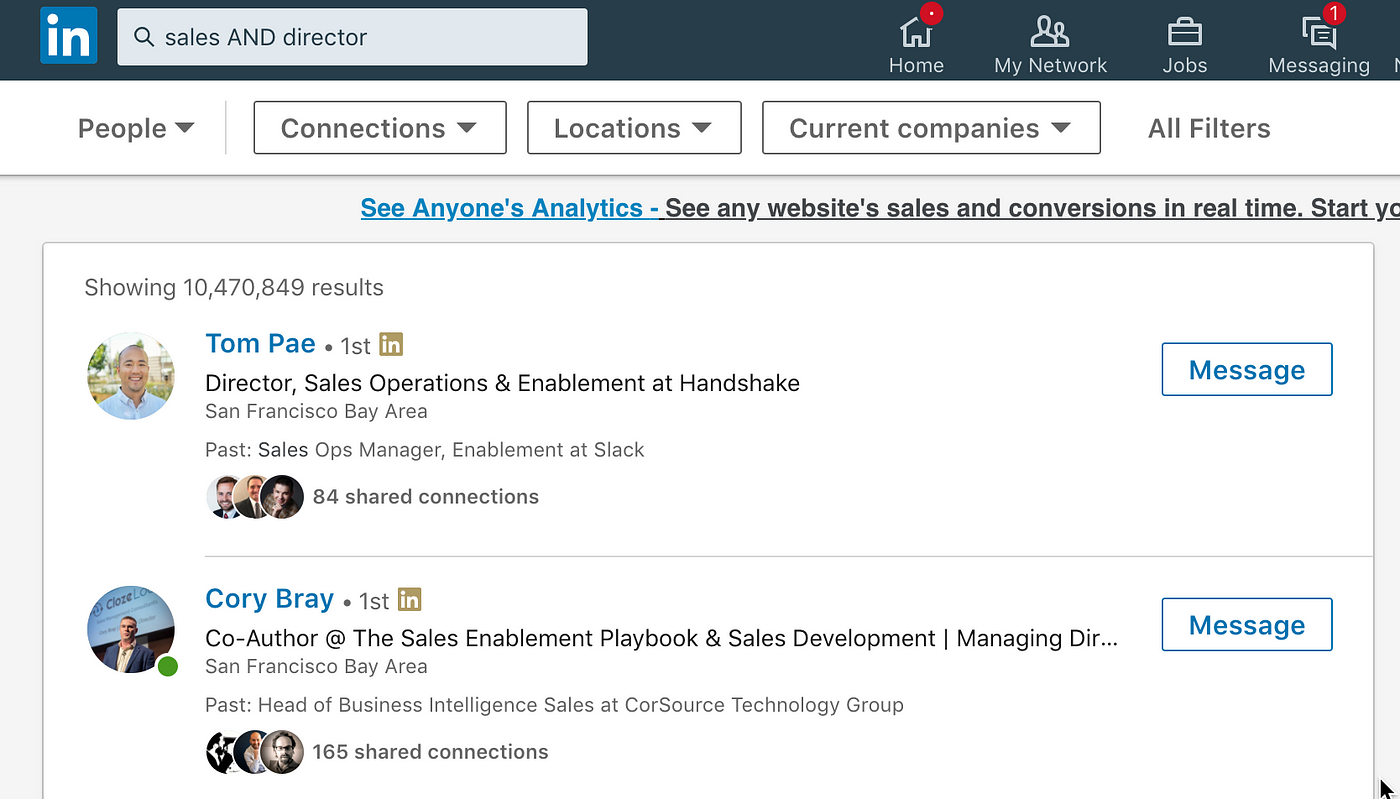Viewport: 1400px width, 799px height.
Task: Click the ad text about website's sales and conversions
Action: click(x=1032, y=208)
